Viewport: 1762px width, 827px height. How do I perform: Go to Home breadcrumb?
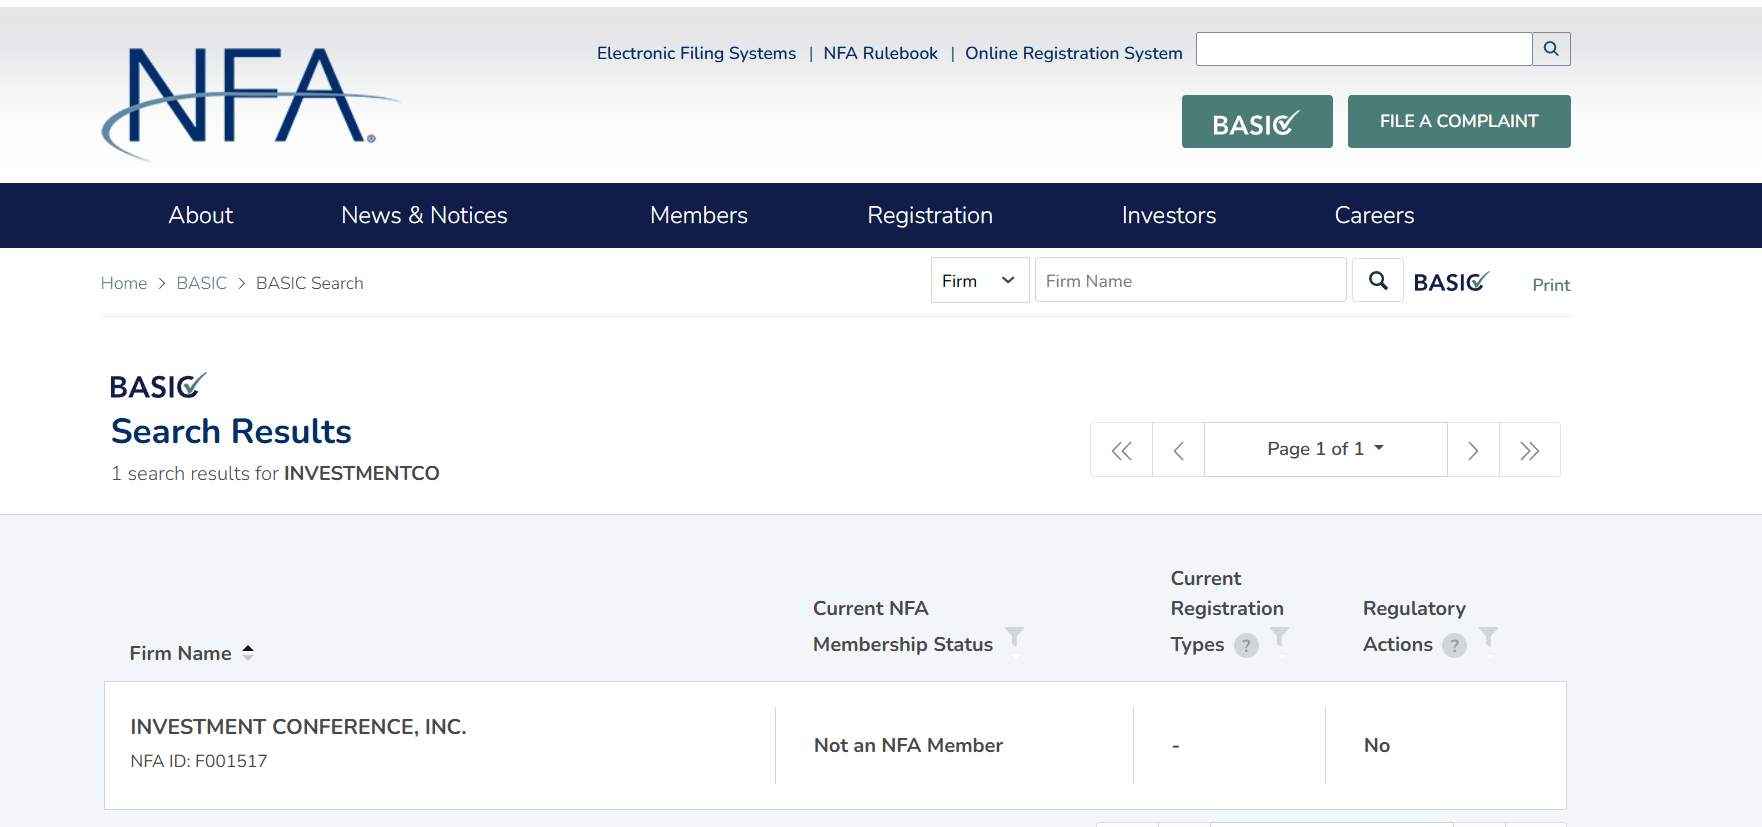click(124, 283)
